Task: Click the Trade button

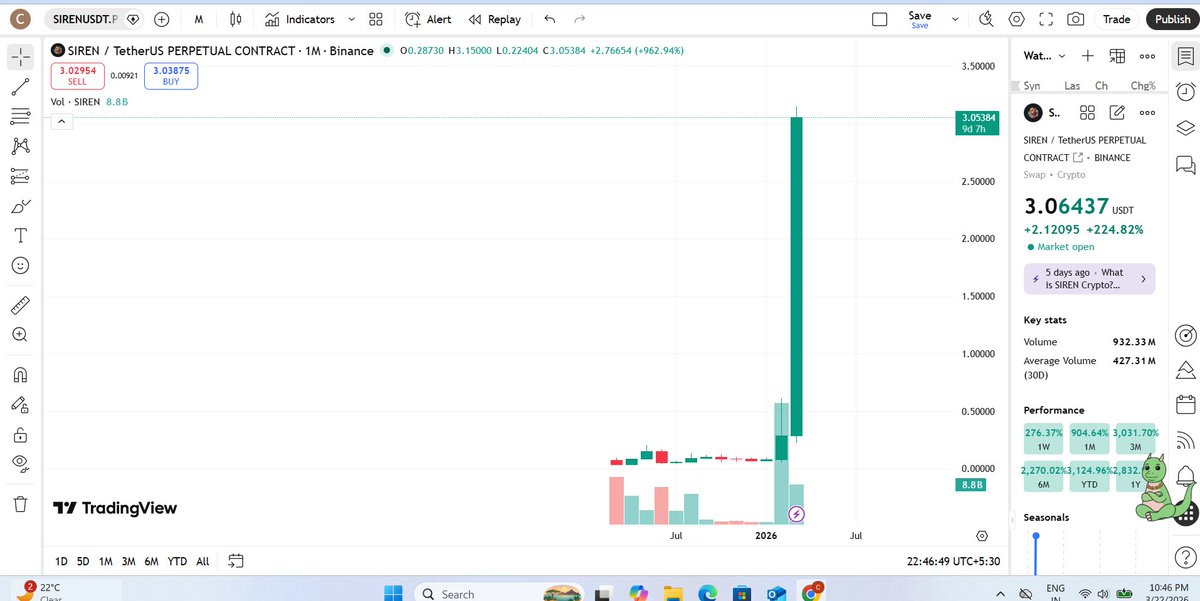Action: tap(1117, 19)
